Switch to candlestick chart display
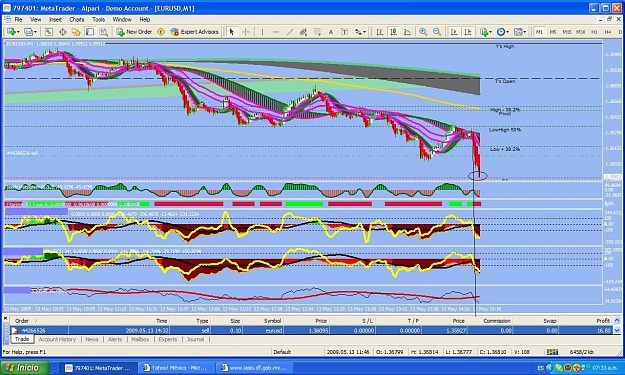625x375 pixels. 393,32
